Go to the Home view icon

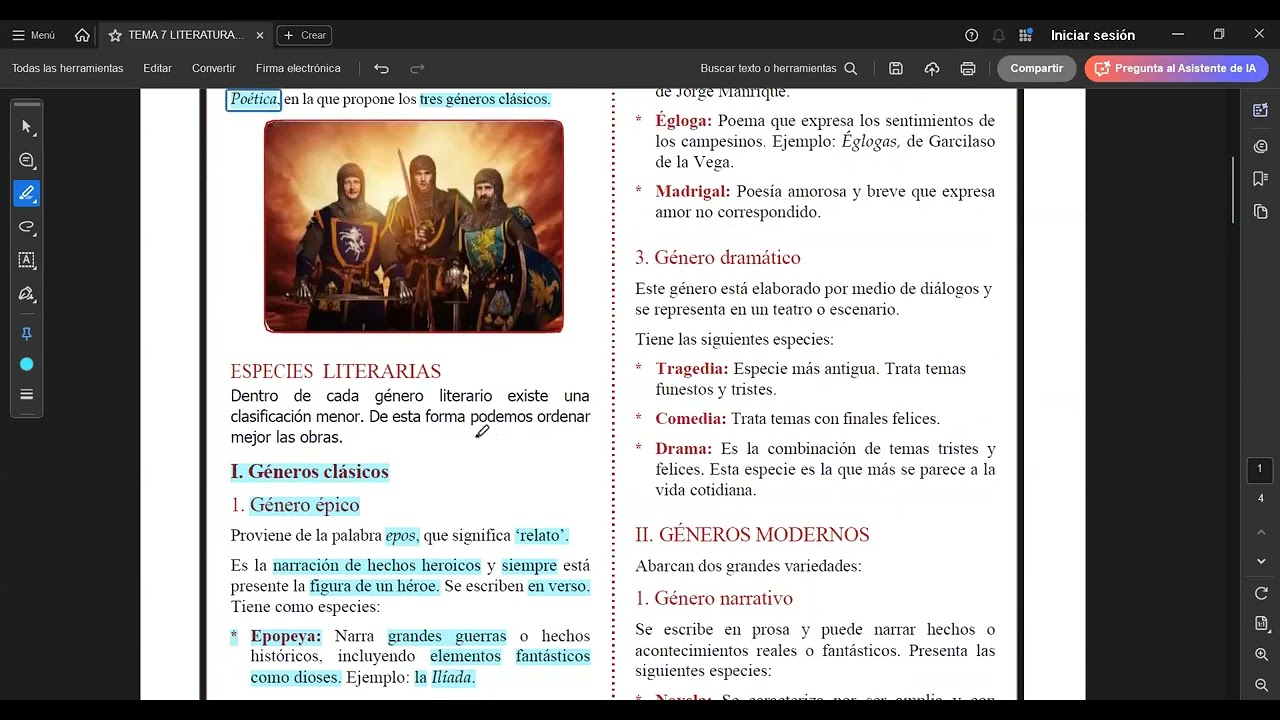tap(82, 35)
